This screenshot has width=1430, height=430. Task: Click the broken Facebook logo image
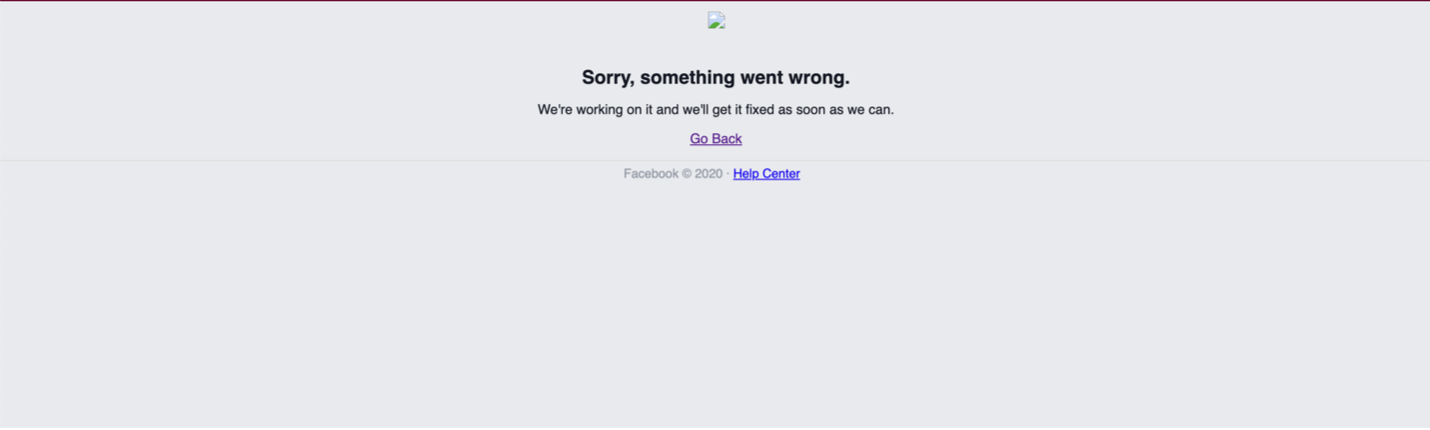pos(716,20)
